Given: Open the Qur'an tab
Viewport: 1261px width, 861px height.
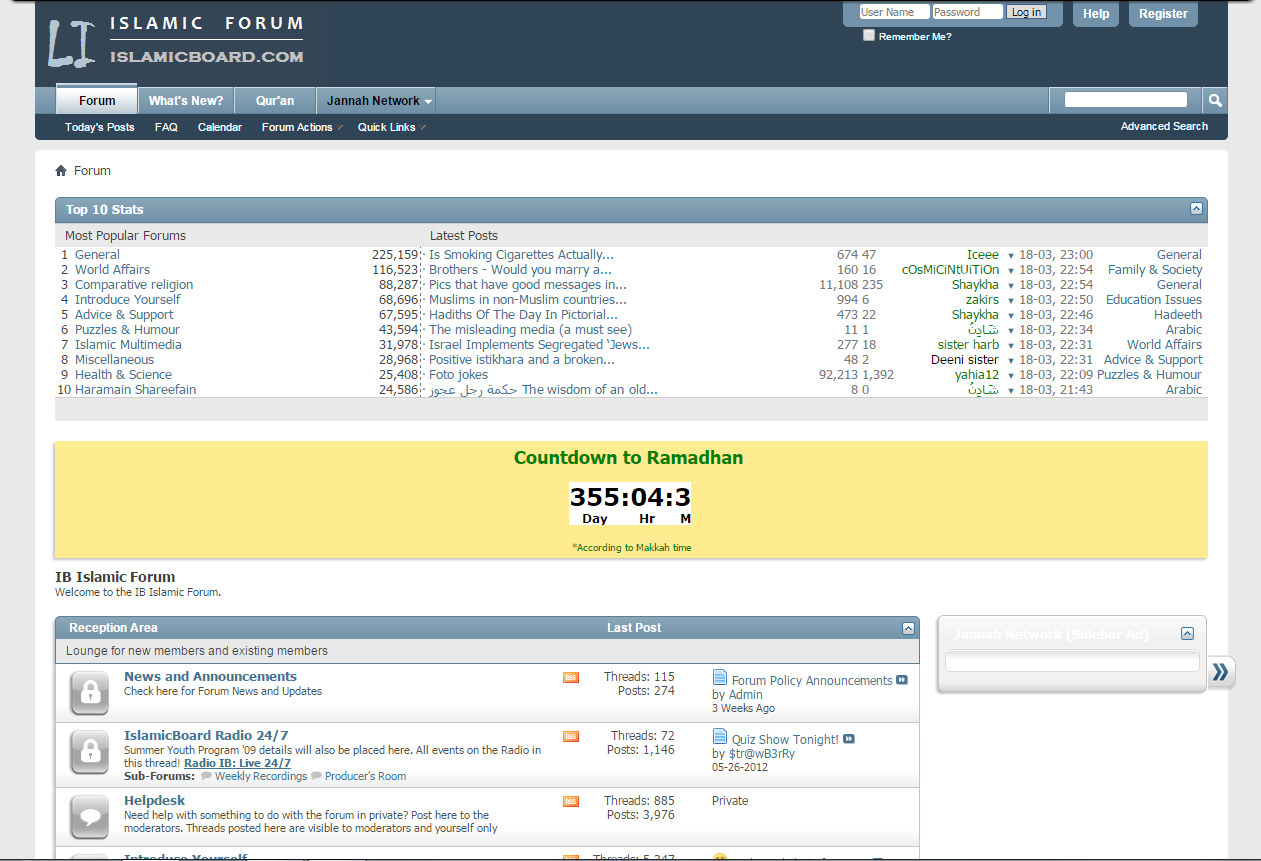Looking at the screenshot, I should click(275, 101).
